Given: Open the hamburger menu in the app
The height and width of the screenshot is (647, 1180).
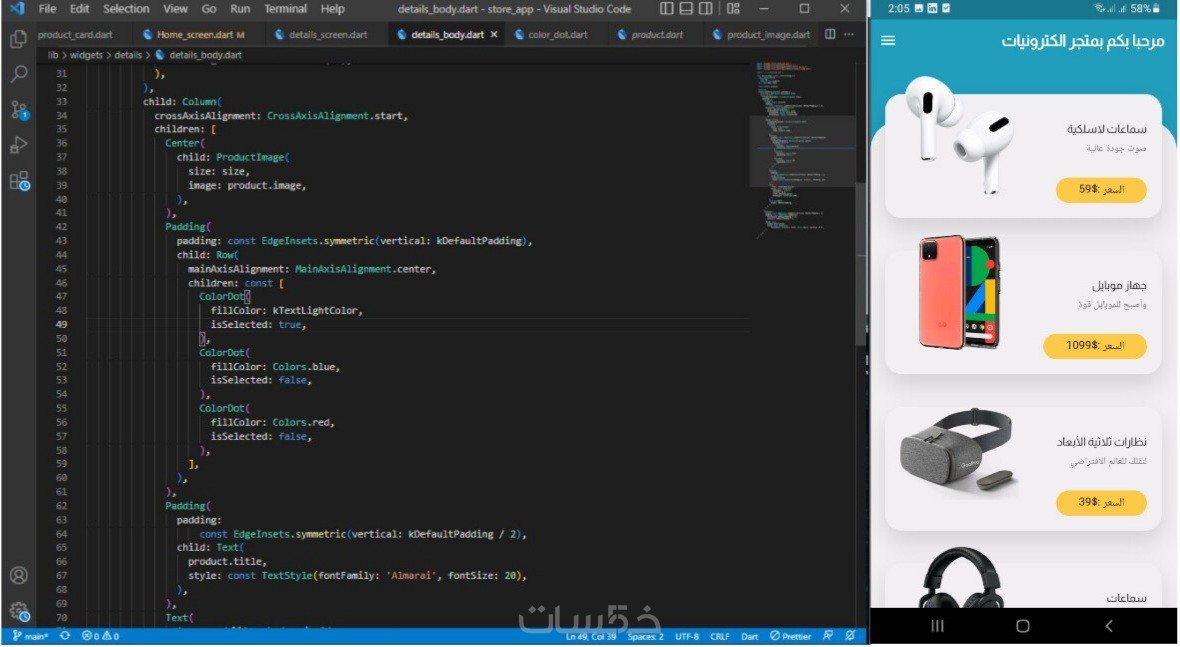Looking at the screenshot, I should coord(888,40).
